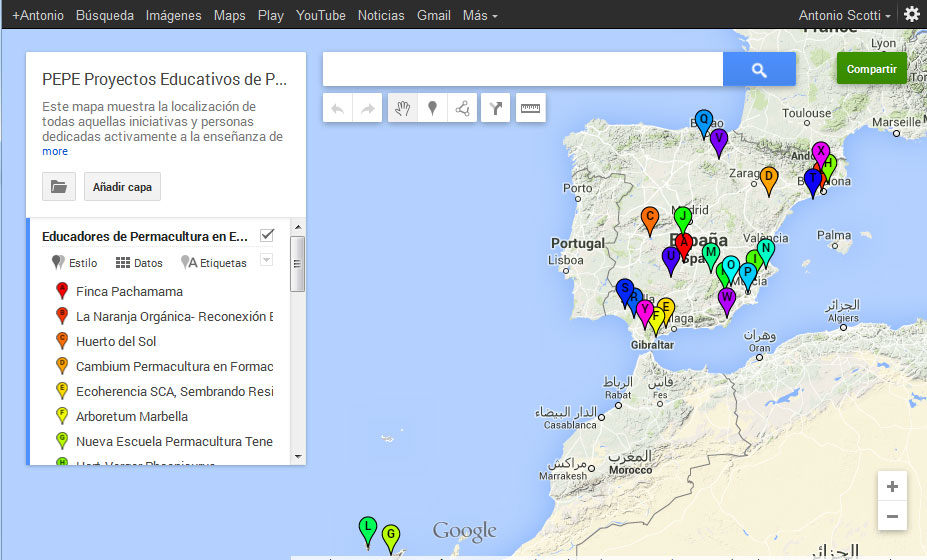The width and height of the screenshot is (927, 560).
Task: Click the 'more' description link
Action: [x=55, y=151]
